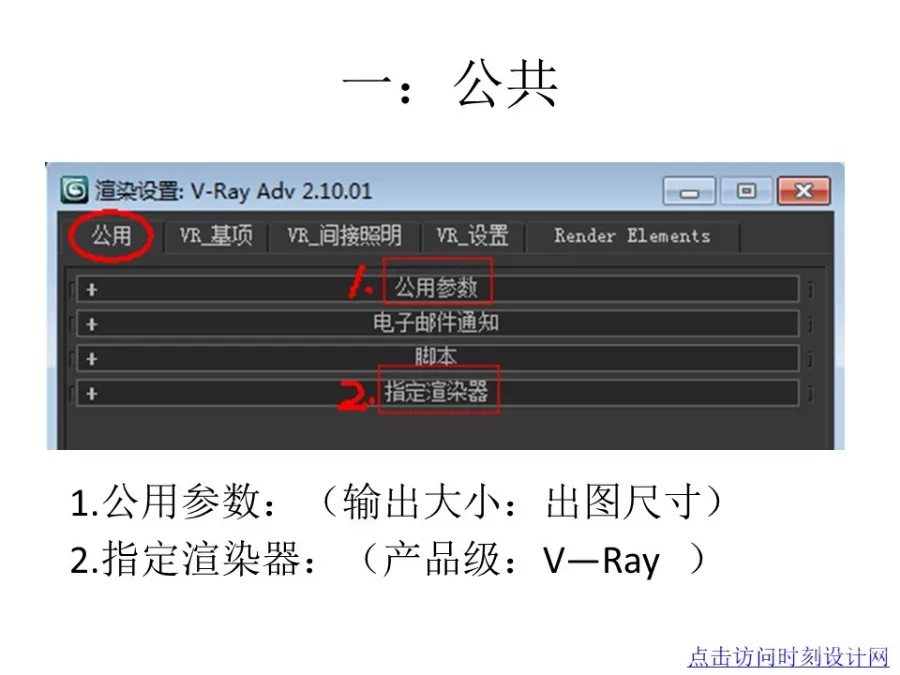Click the plus sign beside 指定渲染器

pos(90,392)
